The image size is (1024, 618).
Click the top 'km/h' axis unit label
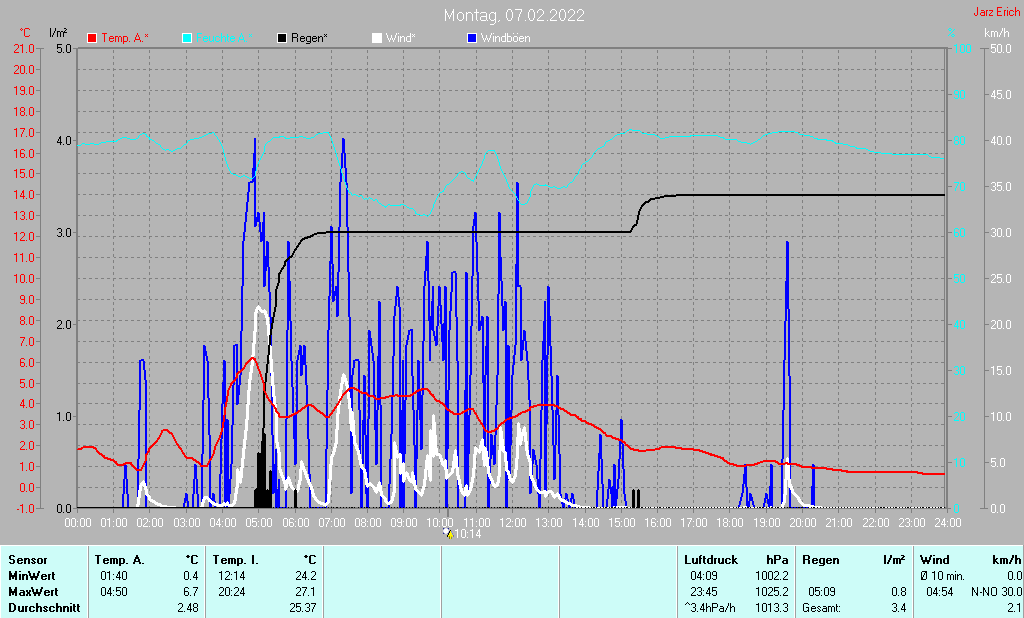click(x=997, y=33)
